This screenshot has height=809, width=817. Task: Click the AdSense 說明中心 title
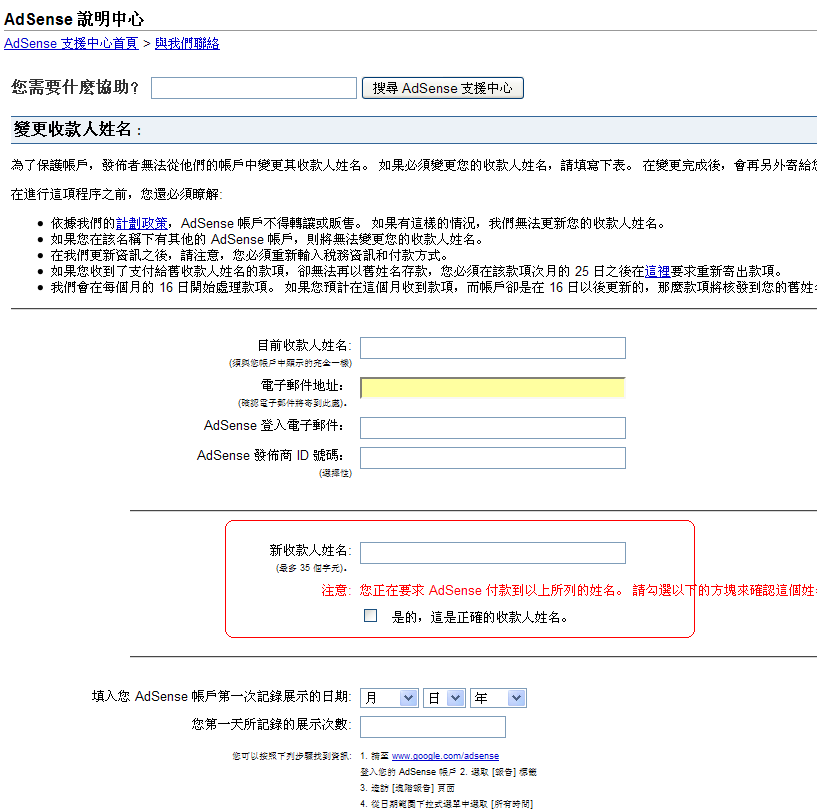coord(74,19)
